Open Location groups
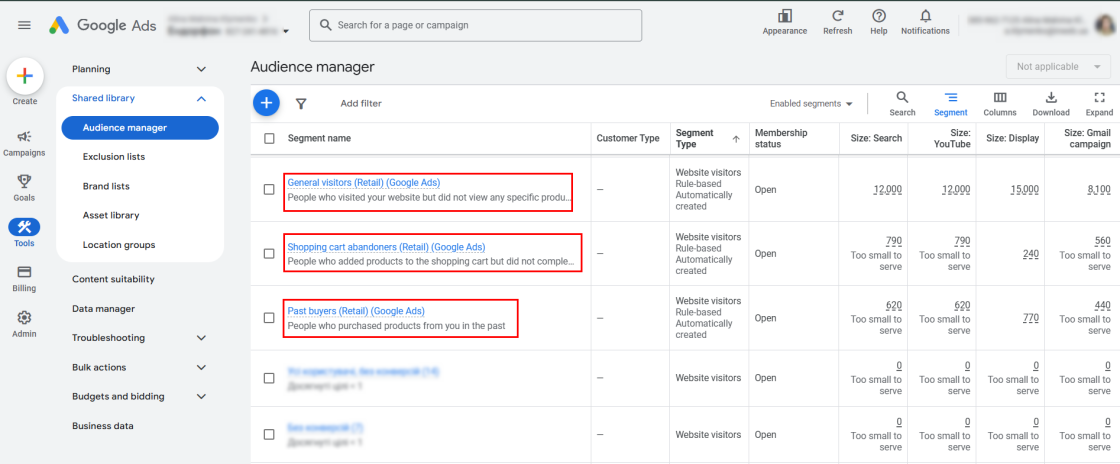Image resolution: width=1120 pixels, height=464 pixels. coord(119,245)
